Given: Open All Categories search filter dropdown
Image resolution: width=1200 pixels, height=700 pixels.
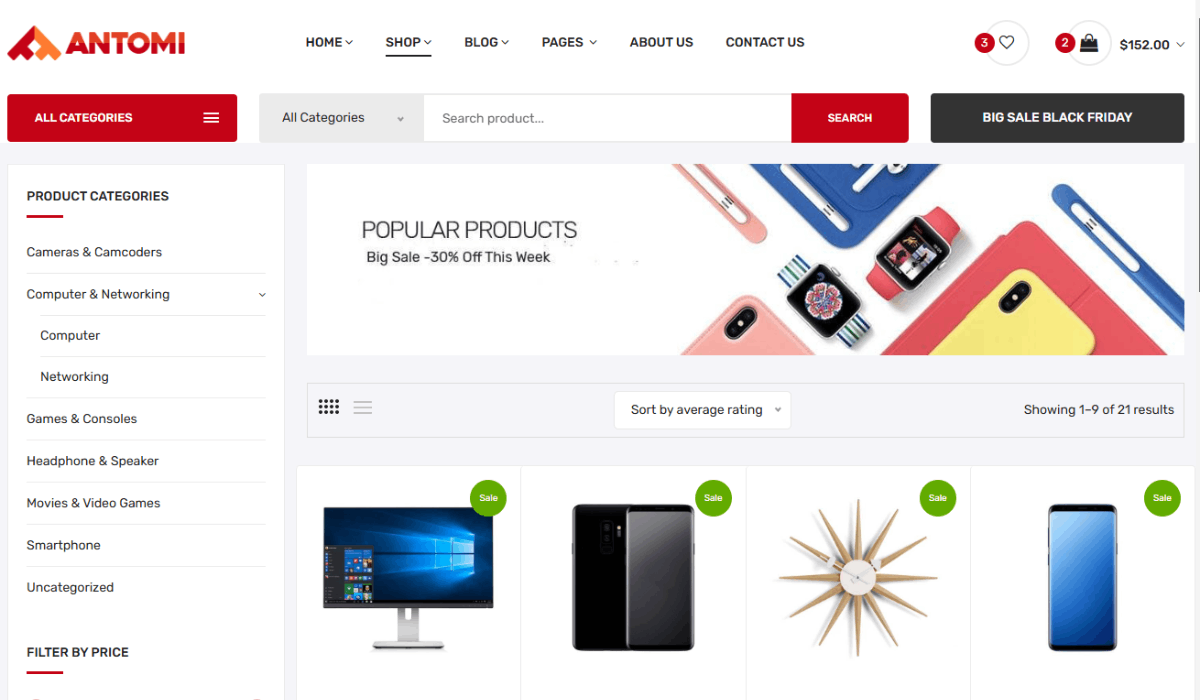Looking at the screenshot, I should [341, 118].
